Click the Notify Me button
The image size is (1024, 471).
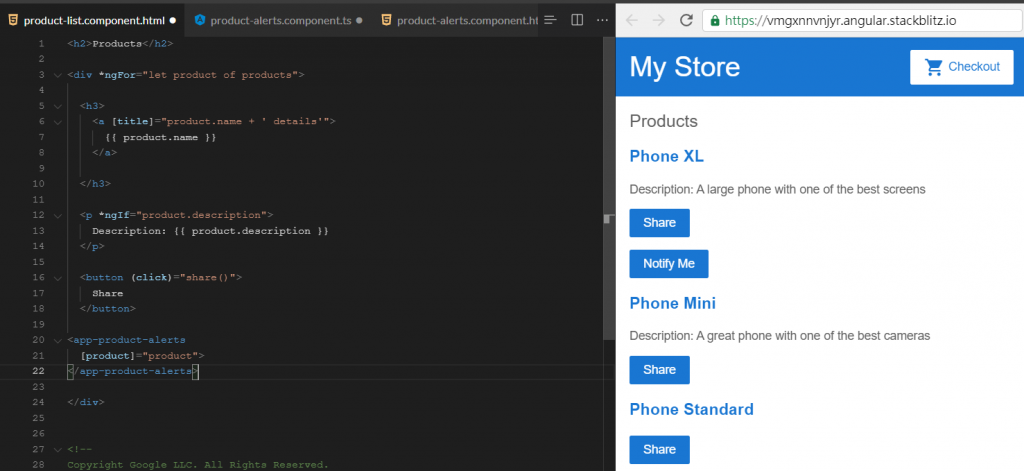click(669, 263)
